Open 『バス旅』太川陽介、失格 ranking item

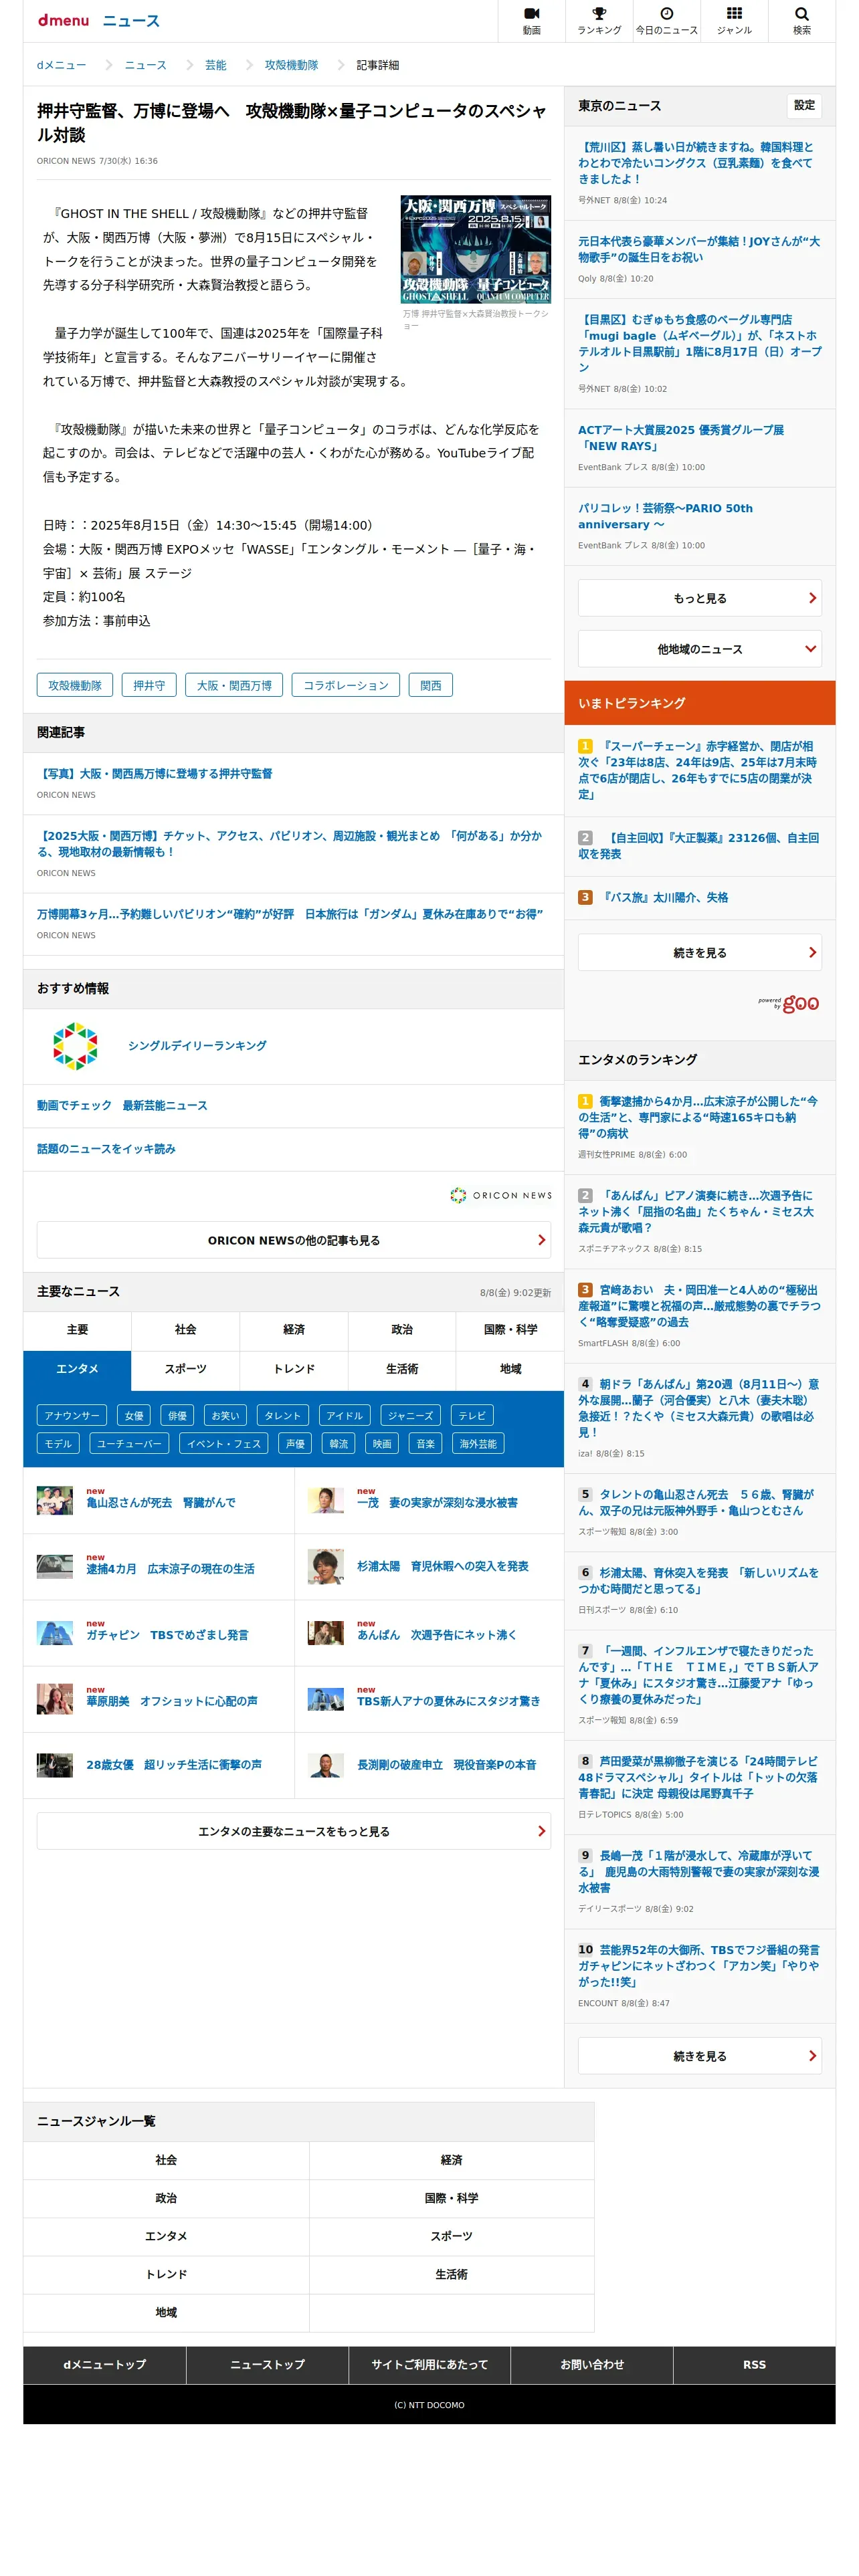coord(664,898)
